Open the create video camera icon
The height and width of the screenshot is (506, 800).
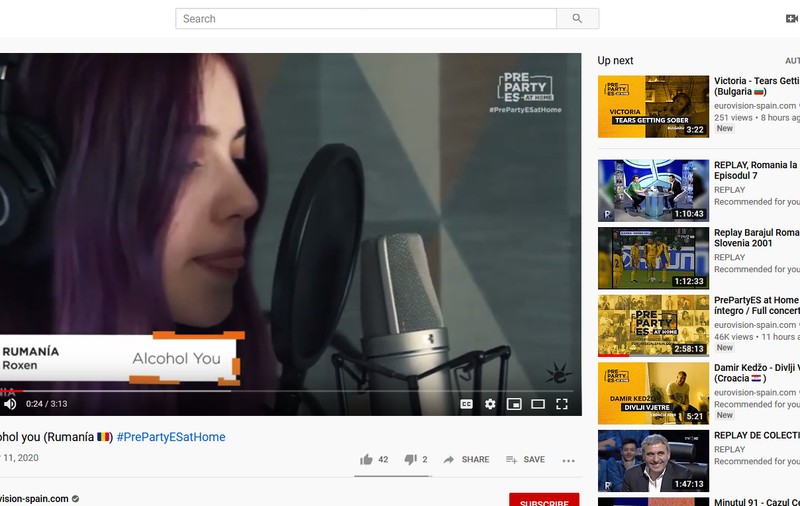[792, 19]
